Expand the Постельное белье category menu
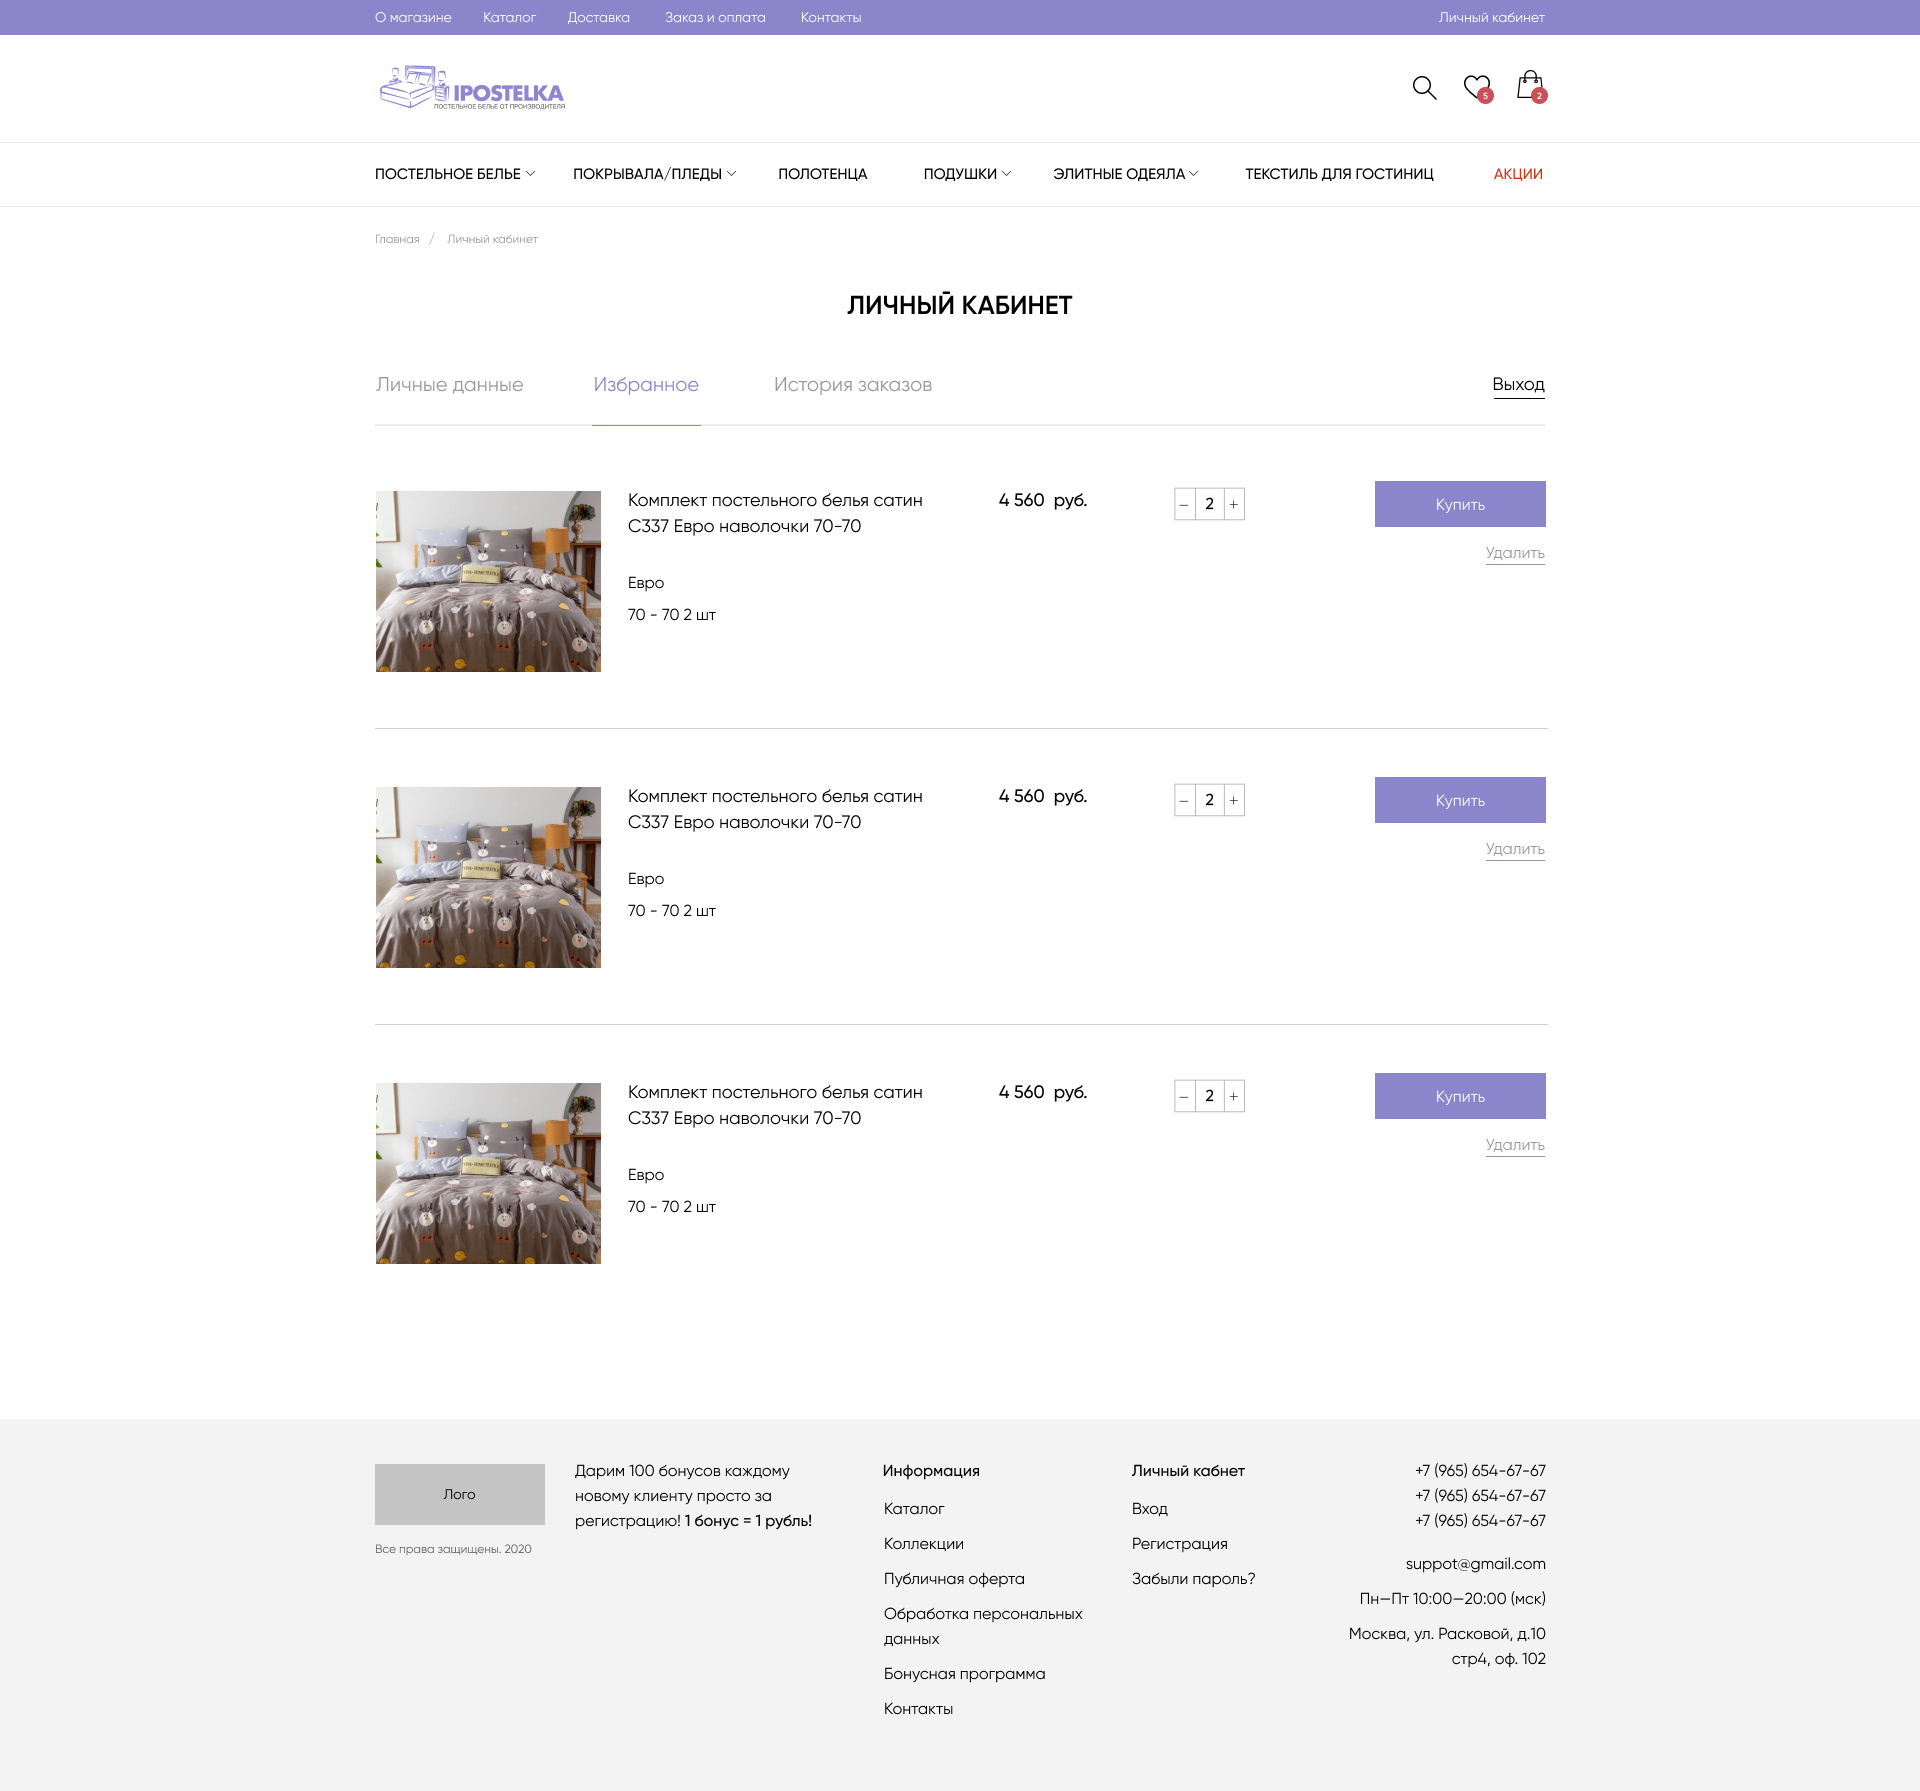Screen dimensions: 1920x1791 click(x=455, y=174)
